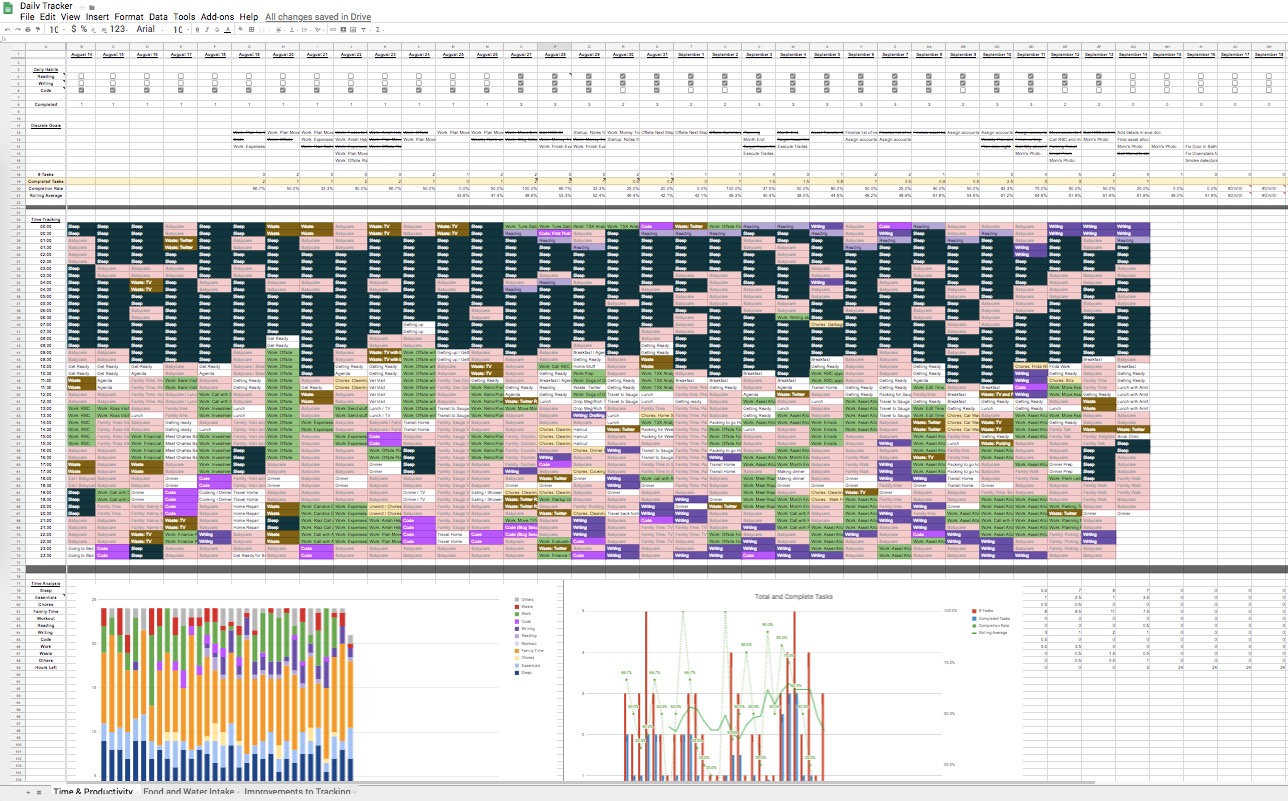Open the 123 number format dropdown

(x=119, y=29)
